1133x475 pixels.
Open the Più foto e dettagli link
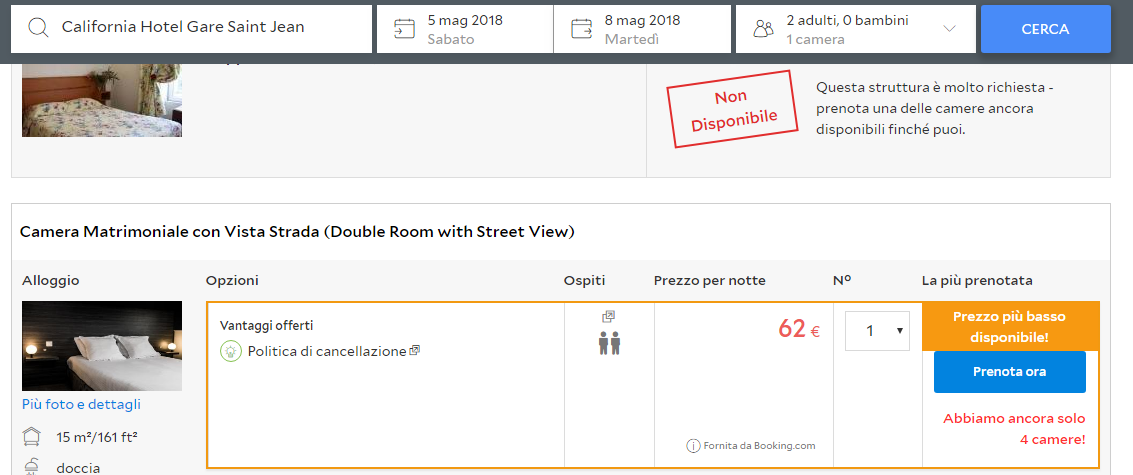click(81, 404)
